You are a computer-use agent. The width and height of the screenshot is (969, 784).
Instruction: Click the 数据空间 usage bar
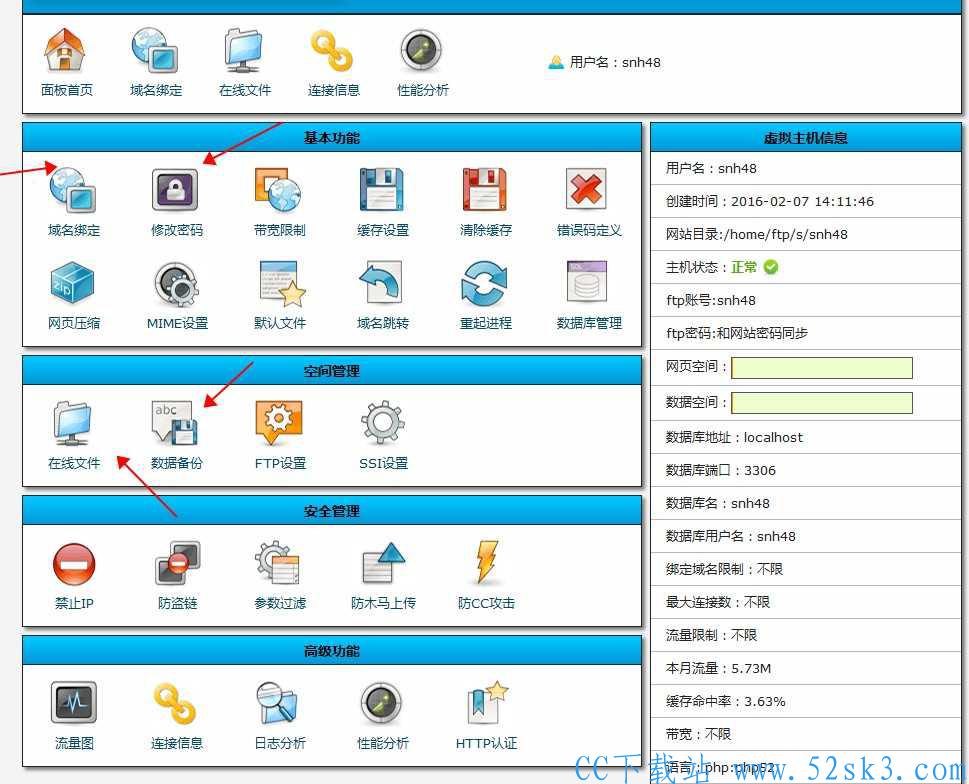821,403
